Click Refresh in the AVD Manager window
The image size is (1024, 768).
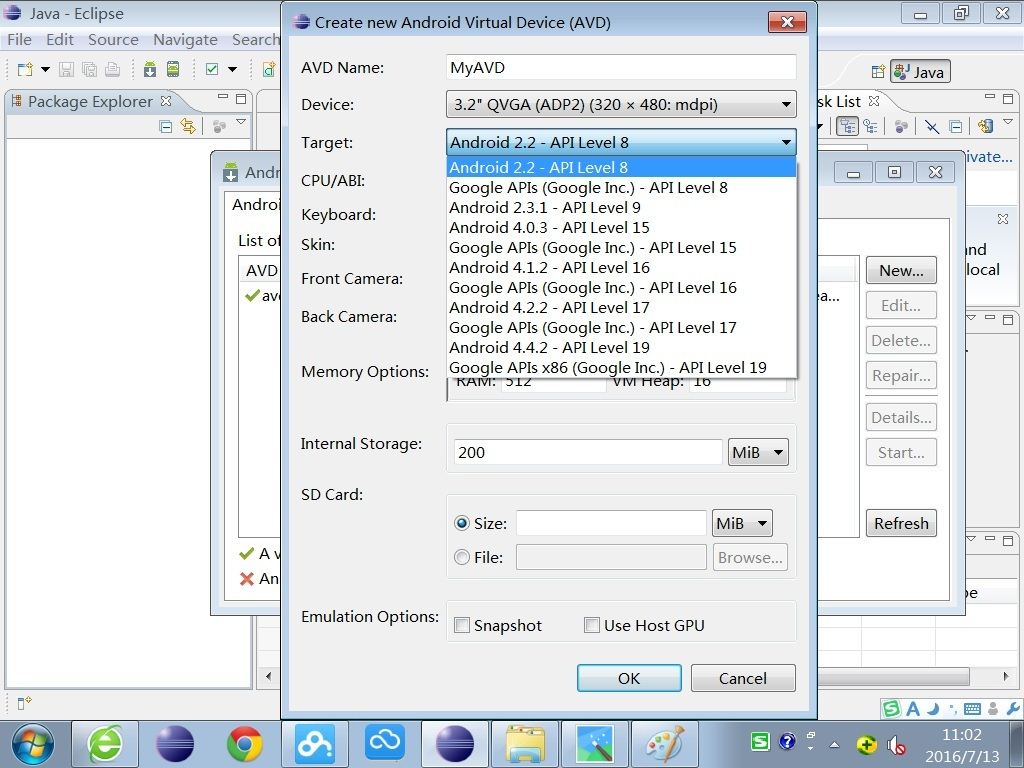(901, 523)
